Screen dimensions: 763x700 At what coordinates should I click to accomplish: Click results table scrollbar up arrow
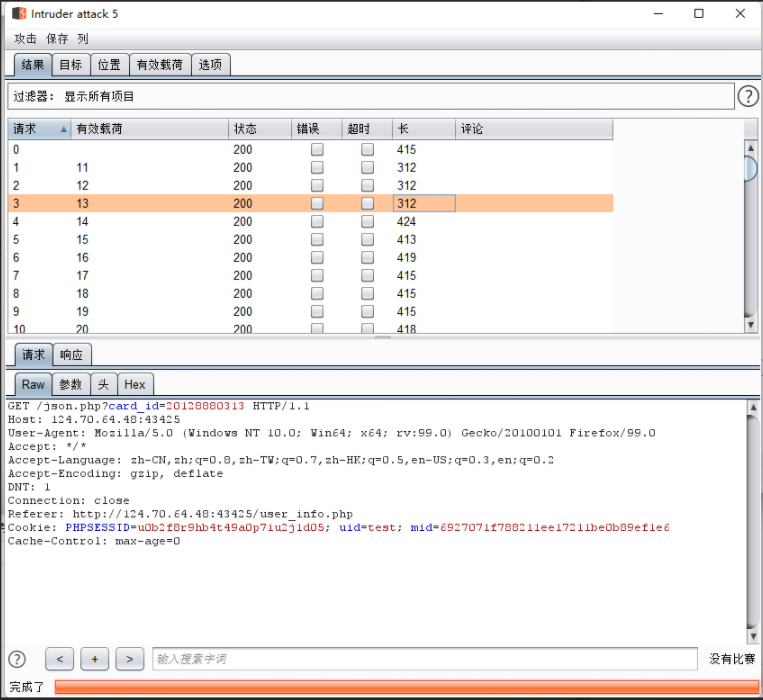point(751,147)
